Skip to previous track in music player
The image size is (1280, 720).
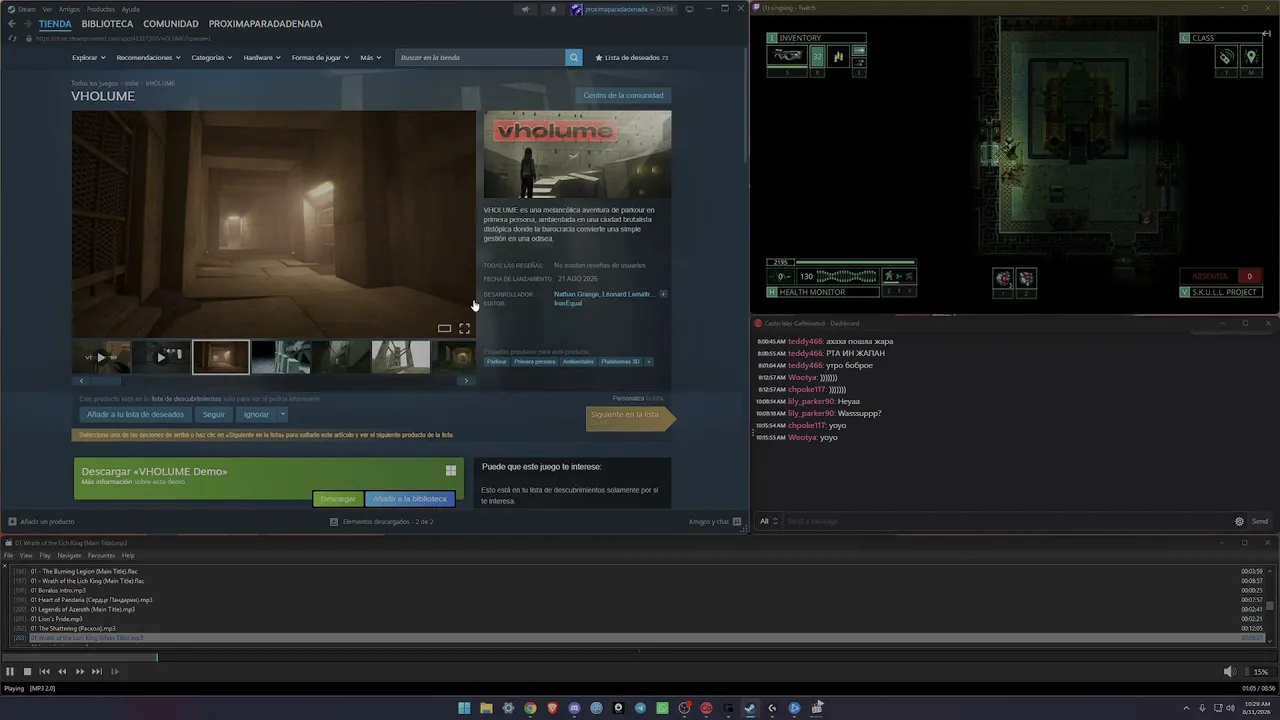tap(44, 672)
